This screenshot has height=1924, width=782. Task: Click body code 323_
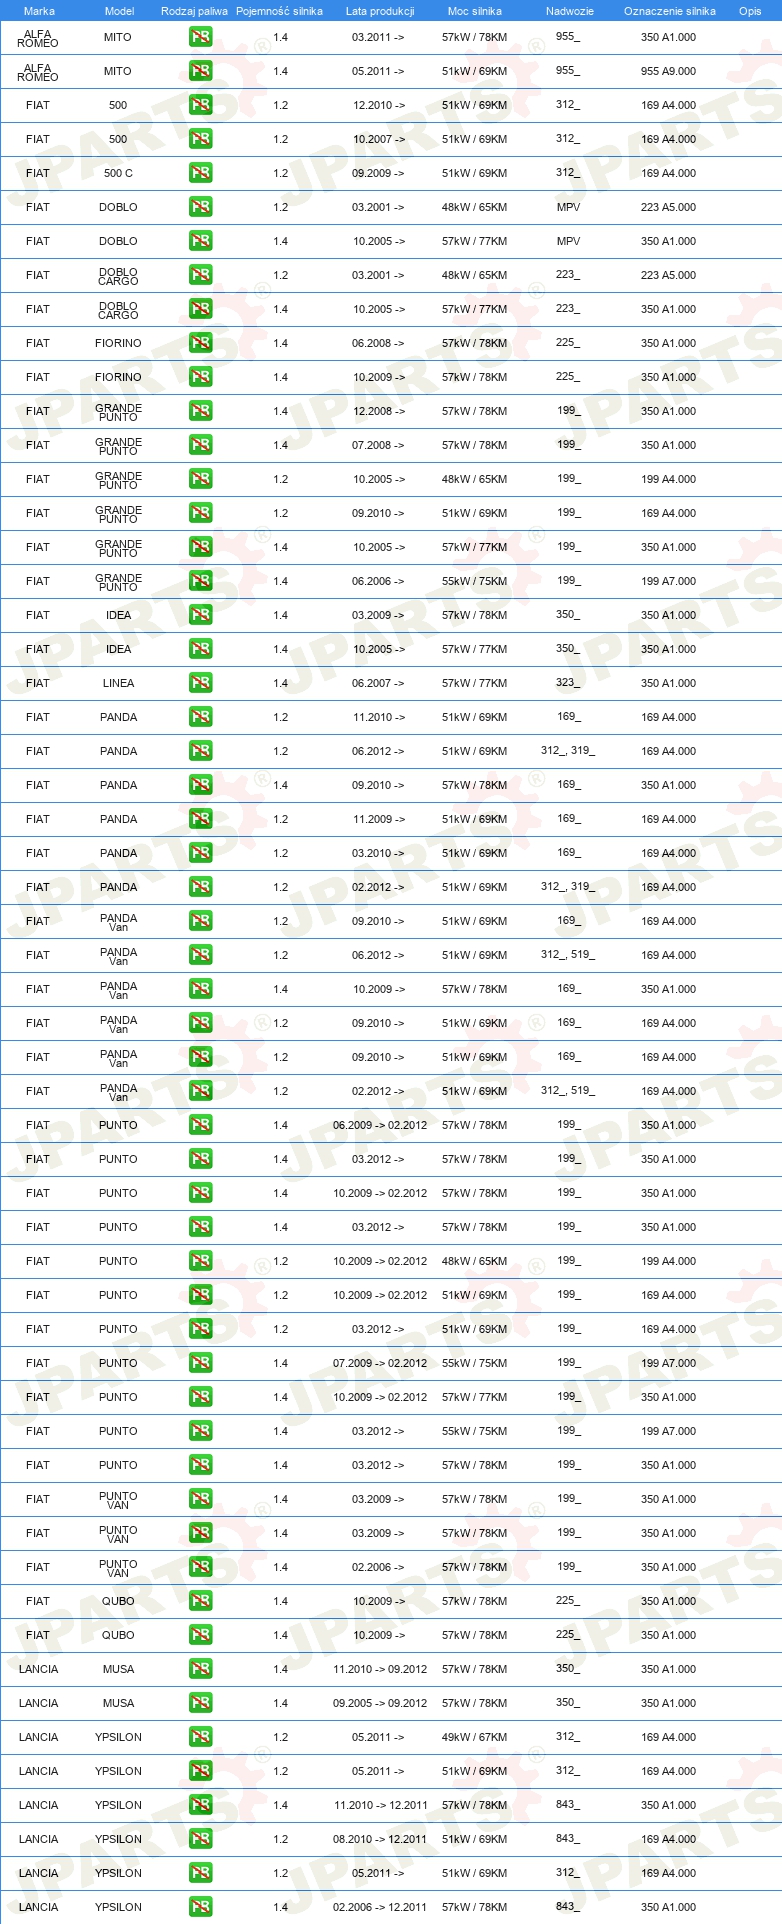pos(568,683)
